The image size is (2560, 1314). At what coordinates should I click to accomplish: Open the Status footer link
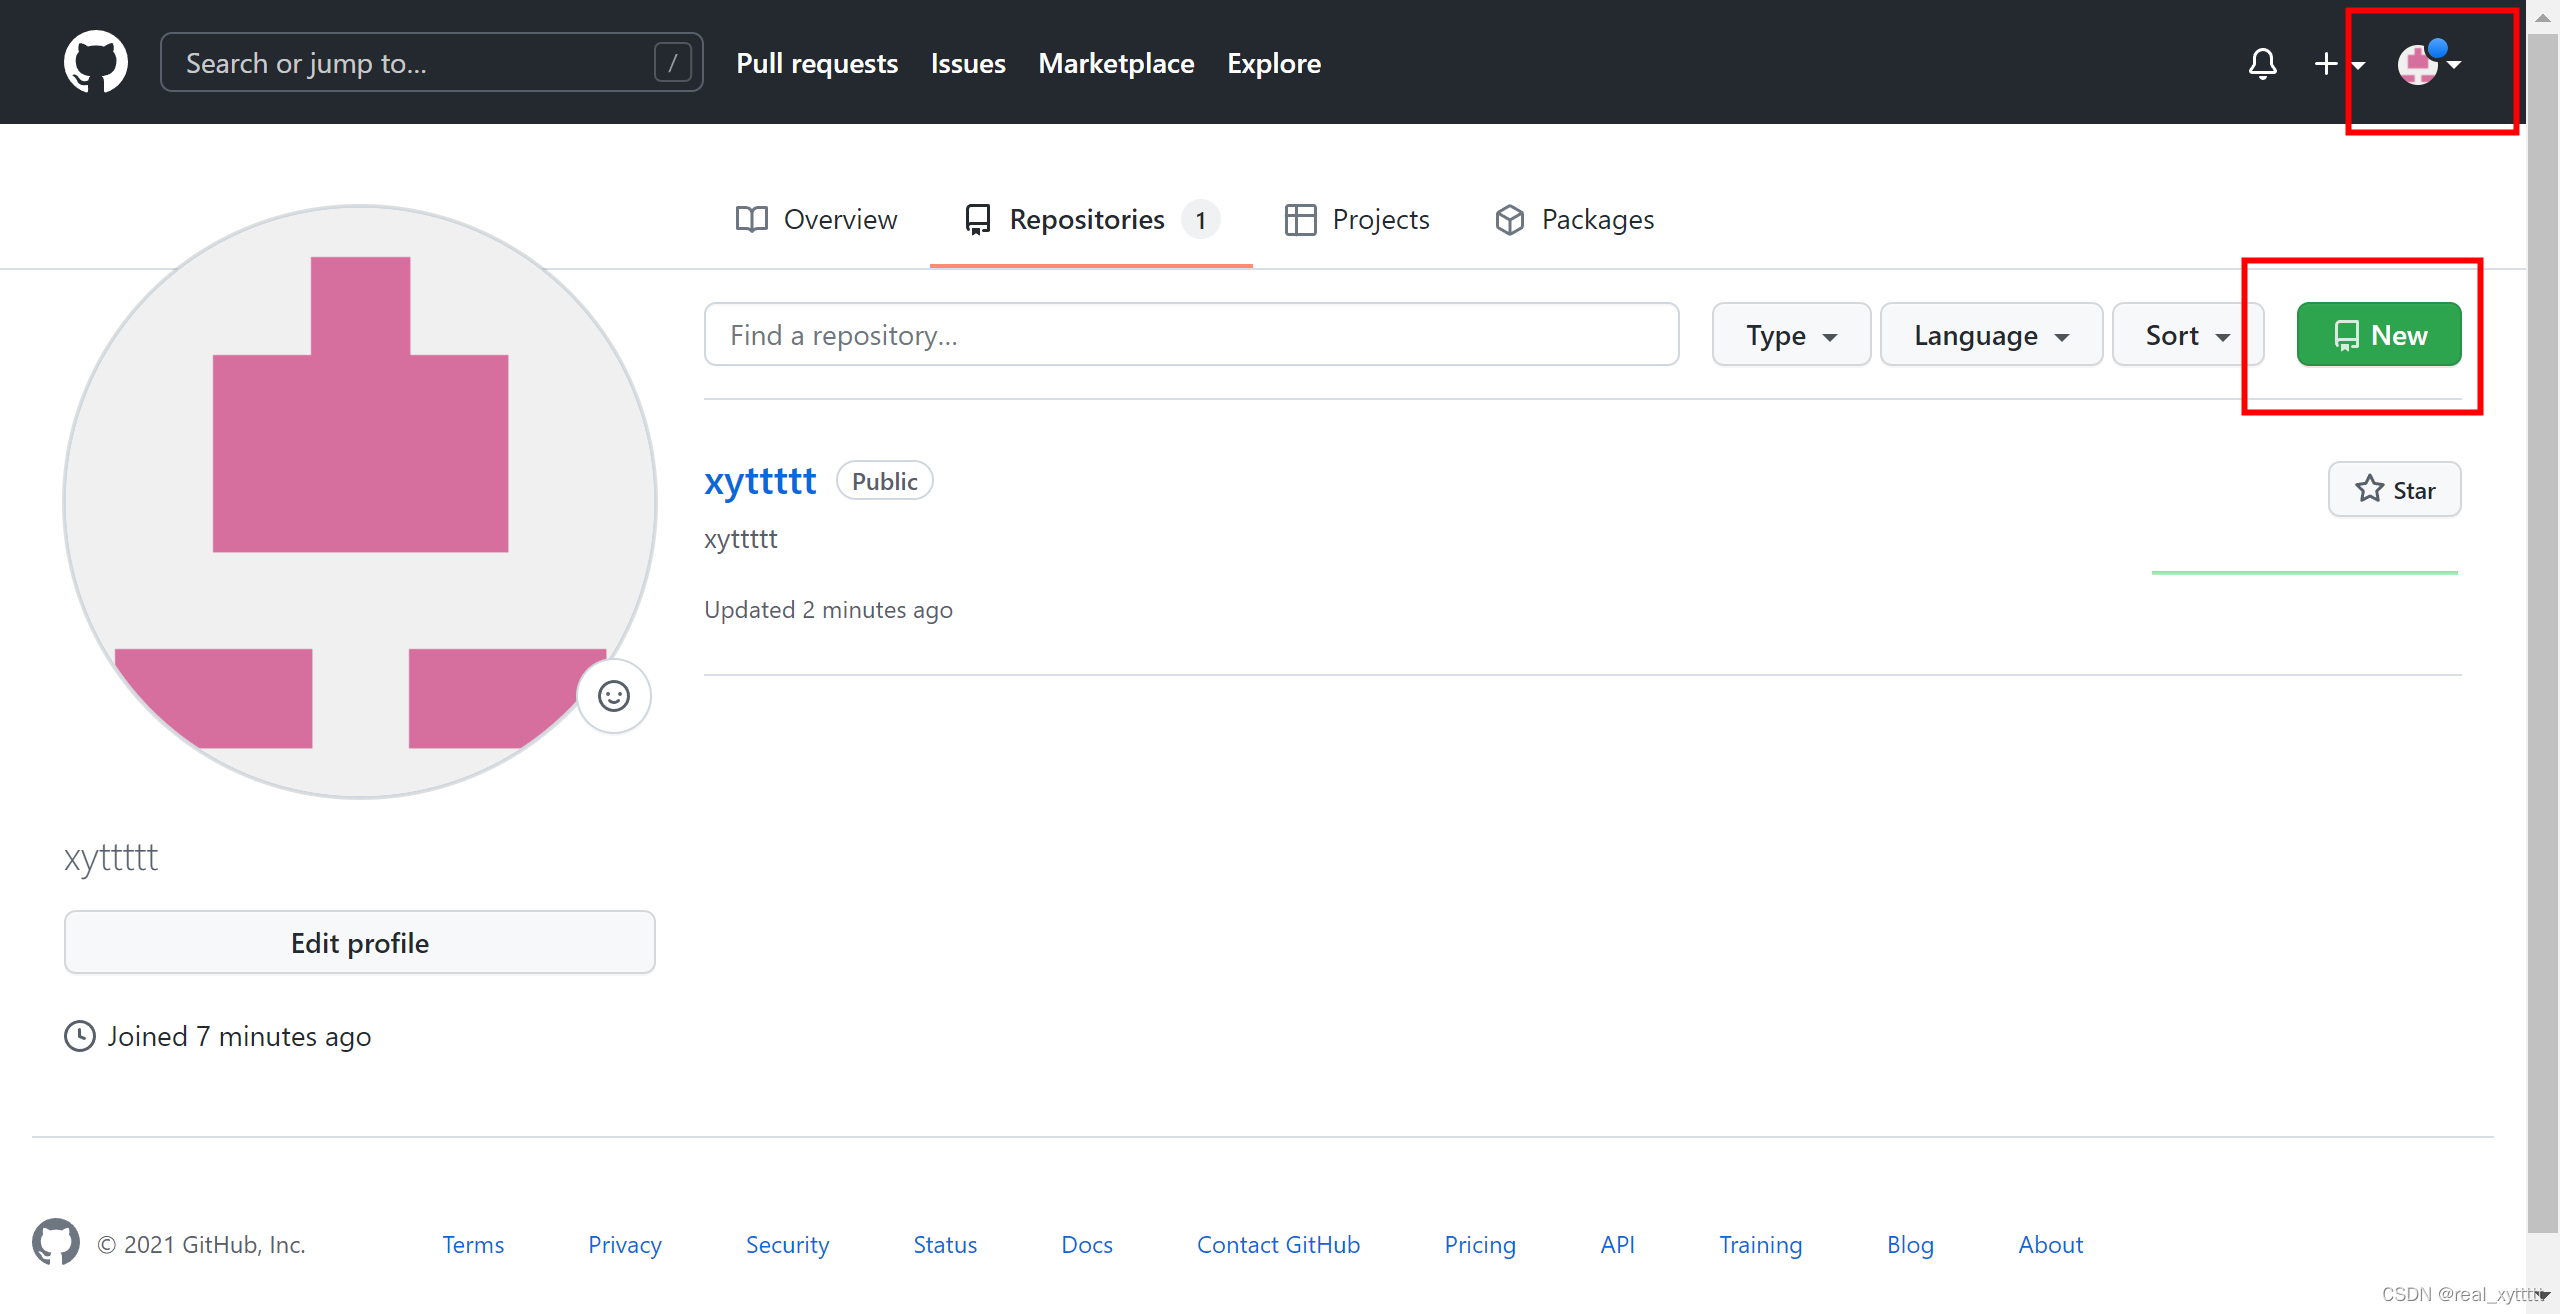click(945, 1244)
